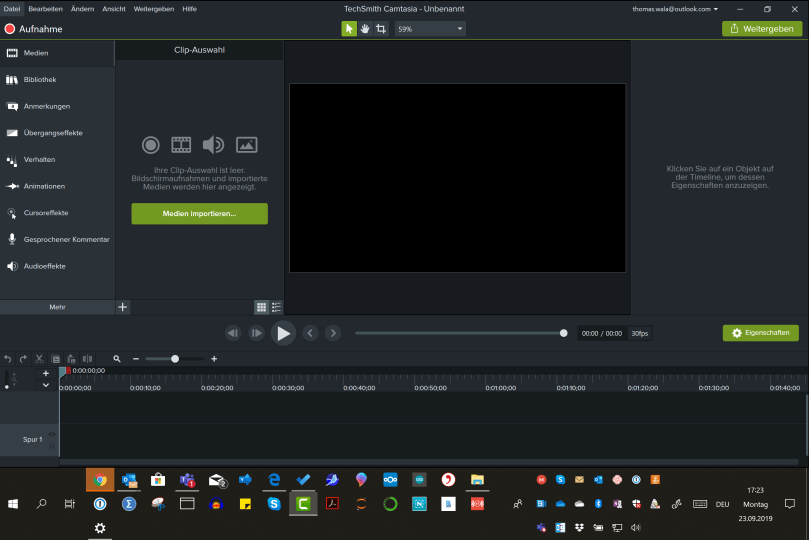Hide Spur 1 with the eye icon
This screenshot has height=540, width=809.
click(x=52, y=434)
